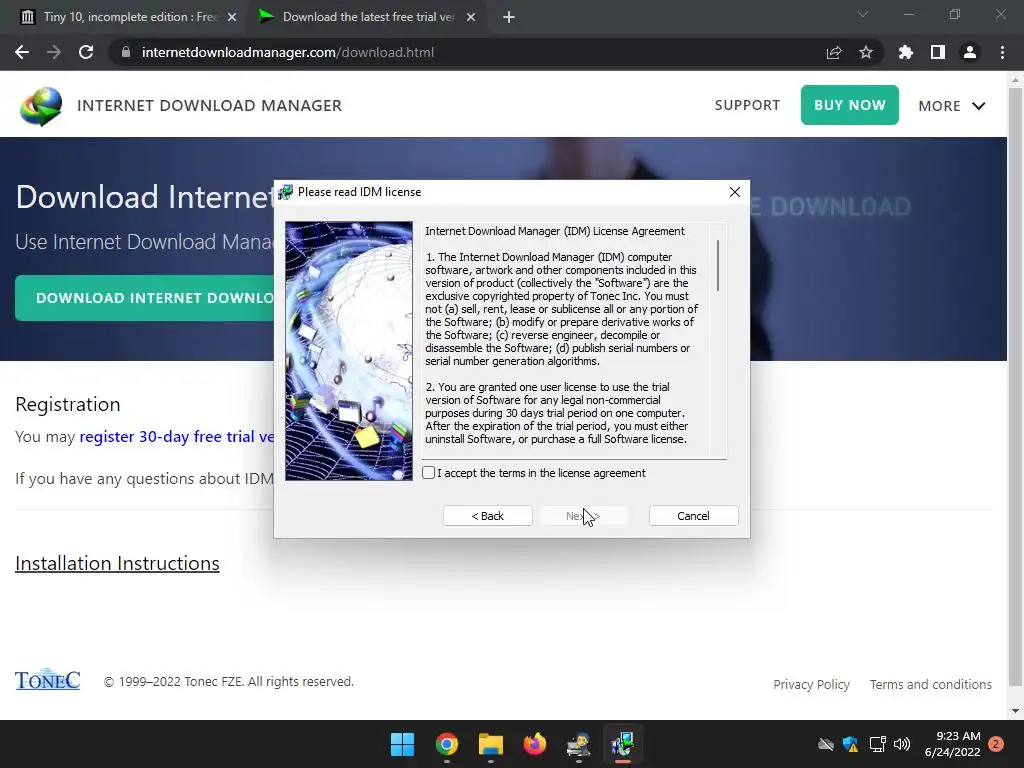Open Windows Security tray icon
Image resolution: width=1024 pixels, height=768 pixels.
[x=850, y=744]
